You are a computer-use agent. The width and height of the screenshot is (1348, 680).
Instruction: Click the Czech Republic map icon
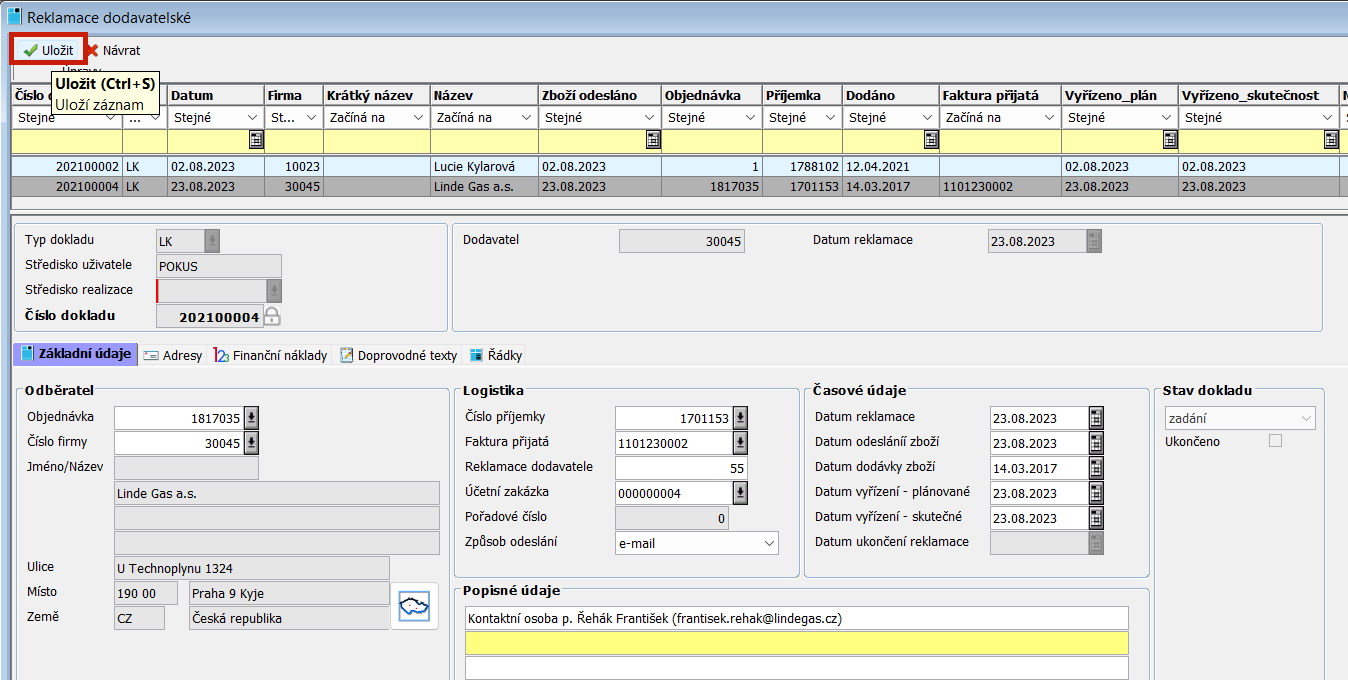414,606
